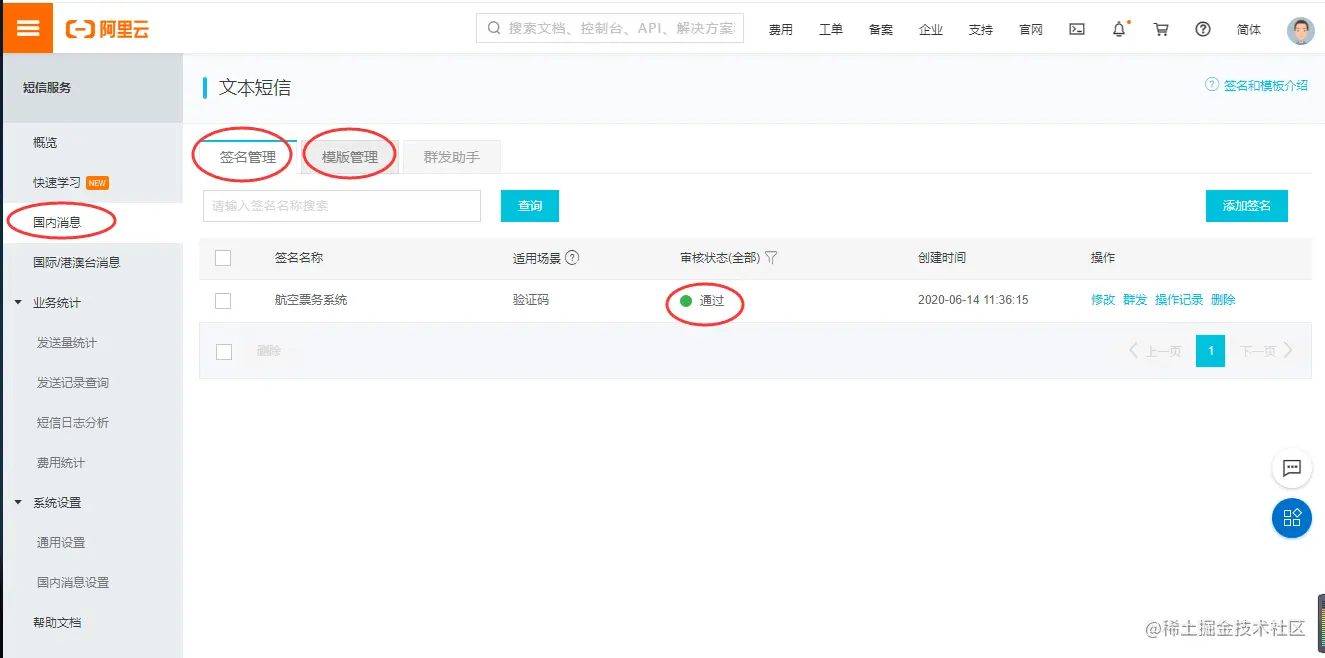Screen dimensions: 1325x658
Task: Check the 航空票务系统 row checkbox
Action: [223, 300]
